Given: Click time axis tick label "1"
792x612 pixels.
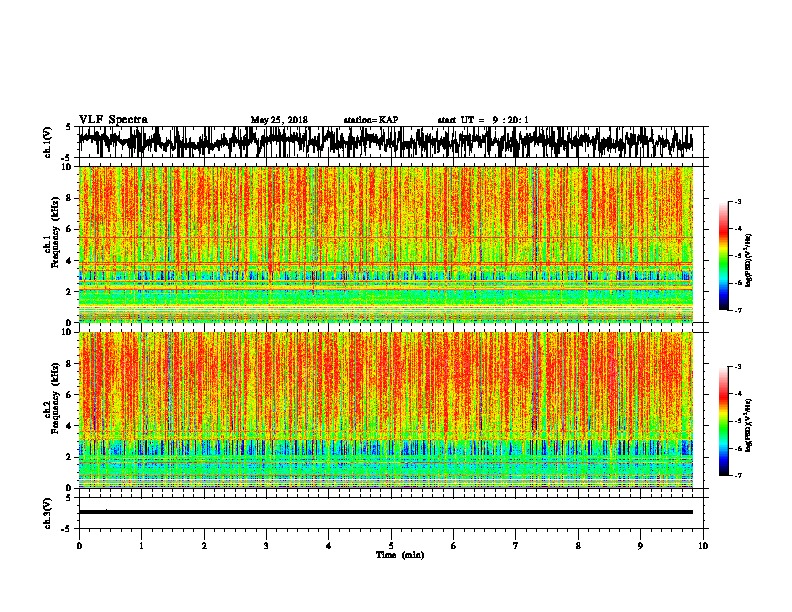Looking at the screenshot, I should (x=141, y=546).
